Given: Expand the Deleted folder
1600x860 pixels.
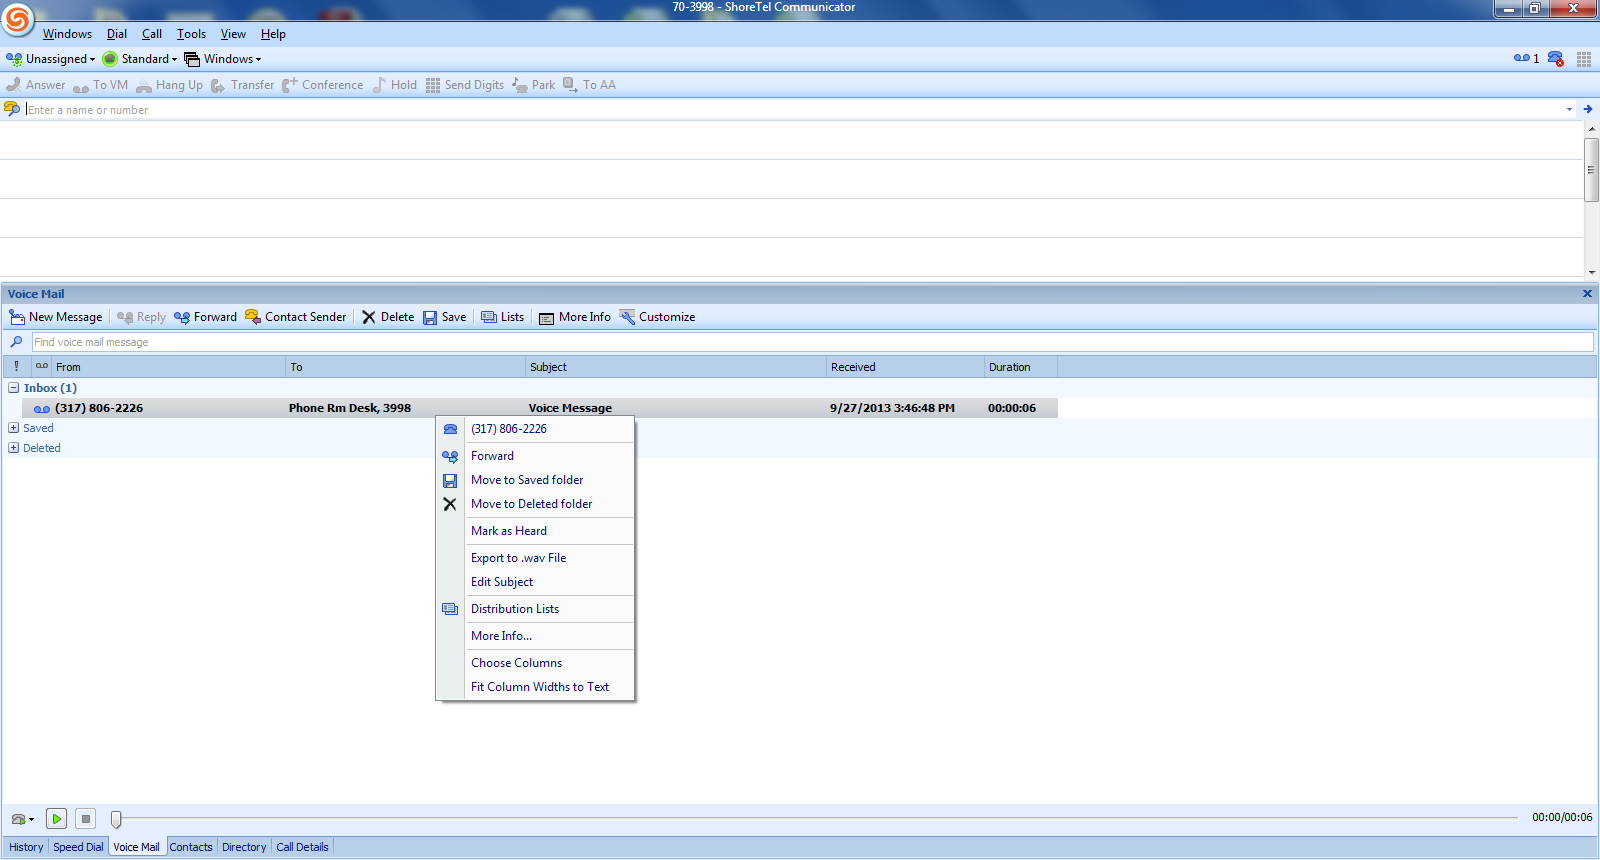Looking at the screenshot, I should tap(14, 448).
